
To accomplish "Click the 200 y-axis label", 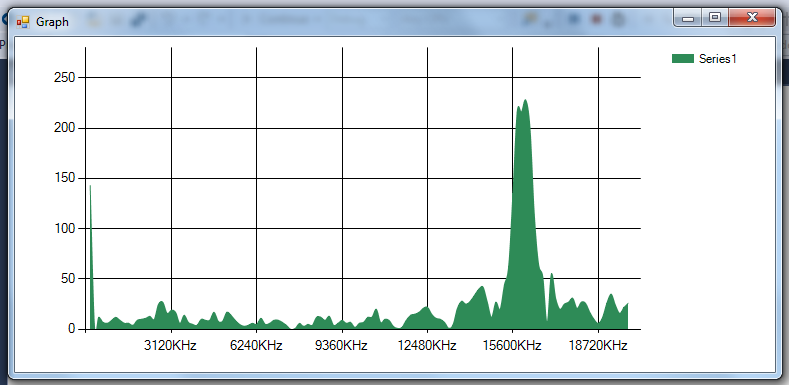I will pos(64,128).
